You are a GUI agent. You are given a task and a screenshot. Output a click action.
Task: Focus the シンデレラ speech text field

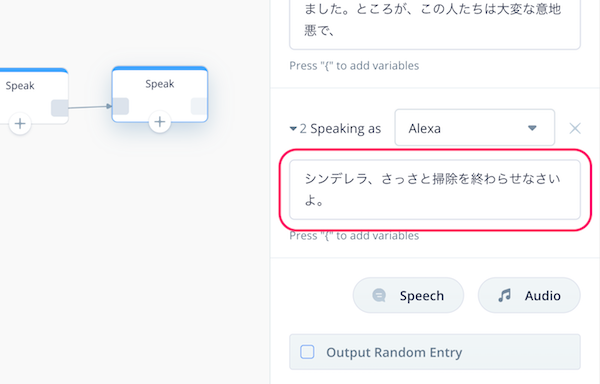pos(435,190)
